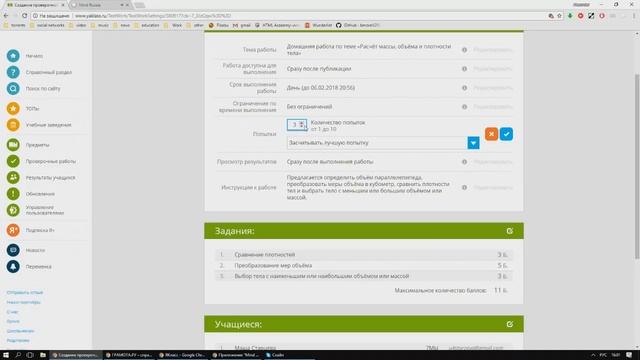Open Результаты учащихся sidebar icon
The height and width of the screenshot is (360, 640).
tap(13, 178)
